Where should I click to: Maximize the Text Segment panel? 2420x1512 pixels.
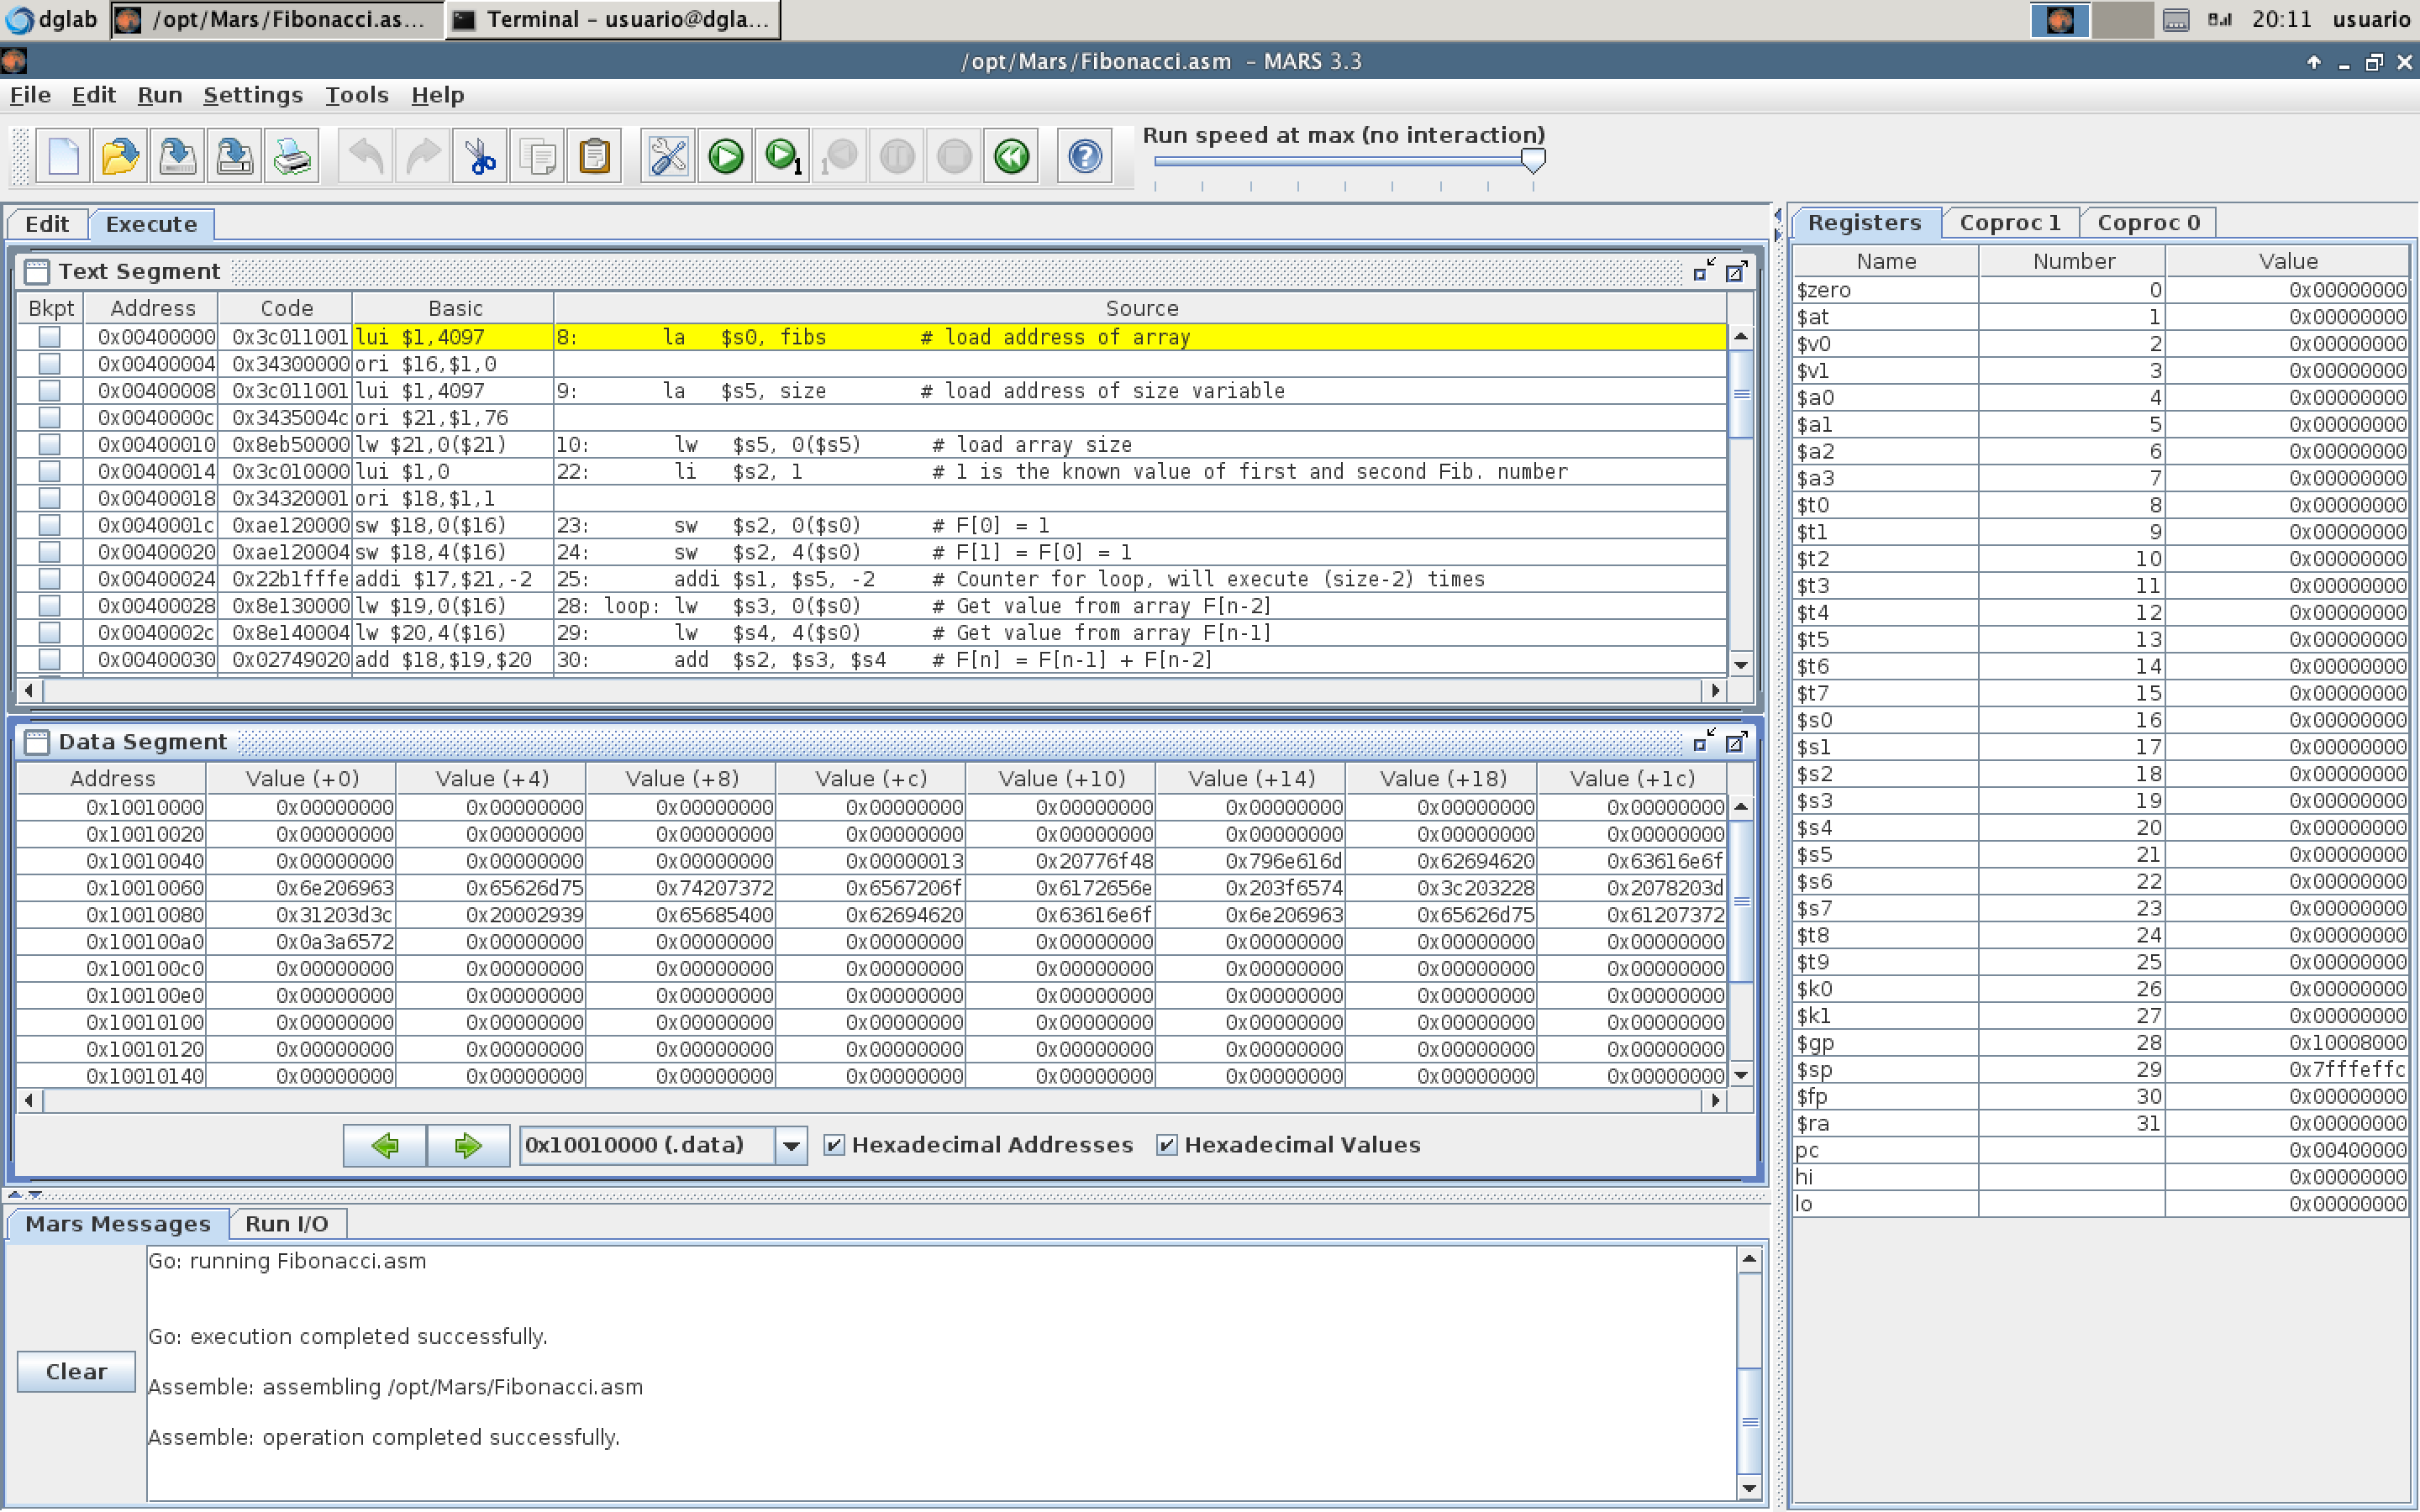(1736, 271)
